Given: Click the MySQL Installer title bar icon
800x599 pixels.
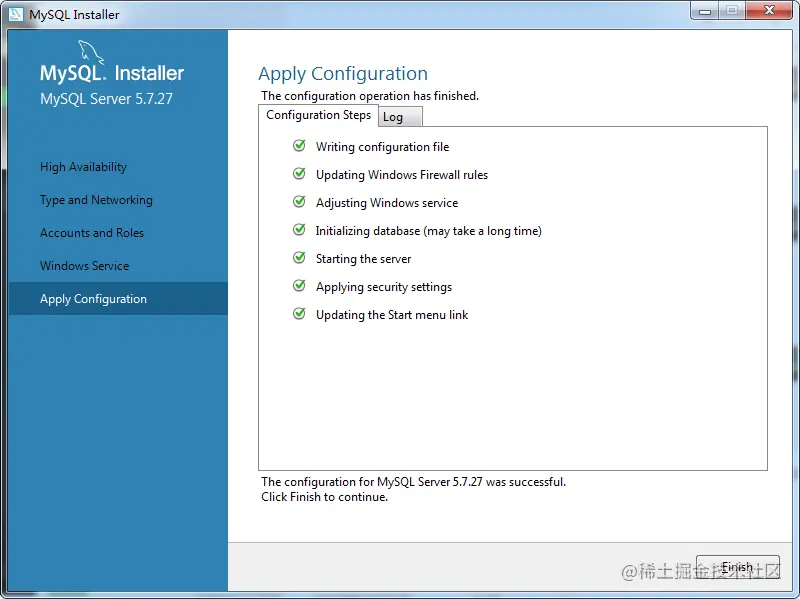Looking at the screenshot, I should tap(16, 14).
